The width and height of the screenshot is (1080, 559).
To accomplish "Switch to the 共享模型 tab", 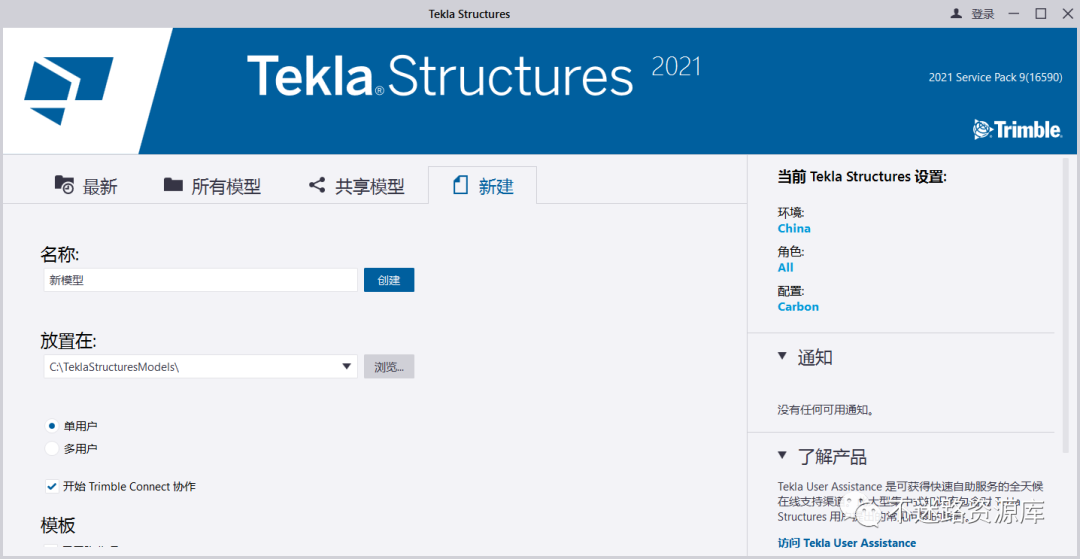I will [356, 186].
